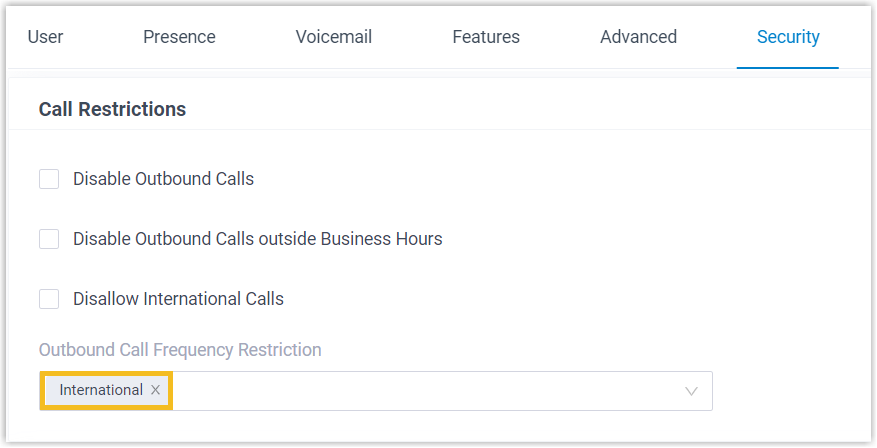Click the "Disable Outbound Calls outside Business Hours" text
This screenshot has width=877, height=448.
pyautogui.click(x=257, y=239)
